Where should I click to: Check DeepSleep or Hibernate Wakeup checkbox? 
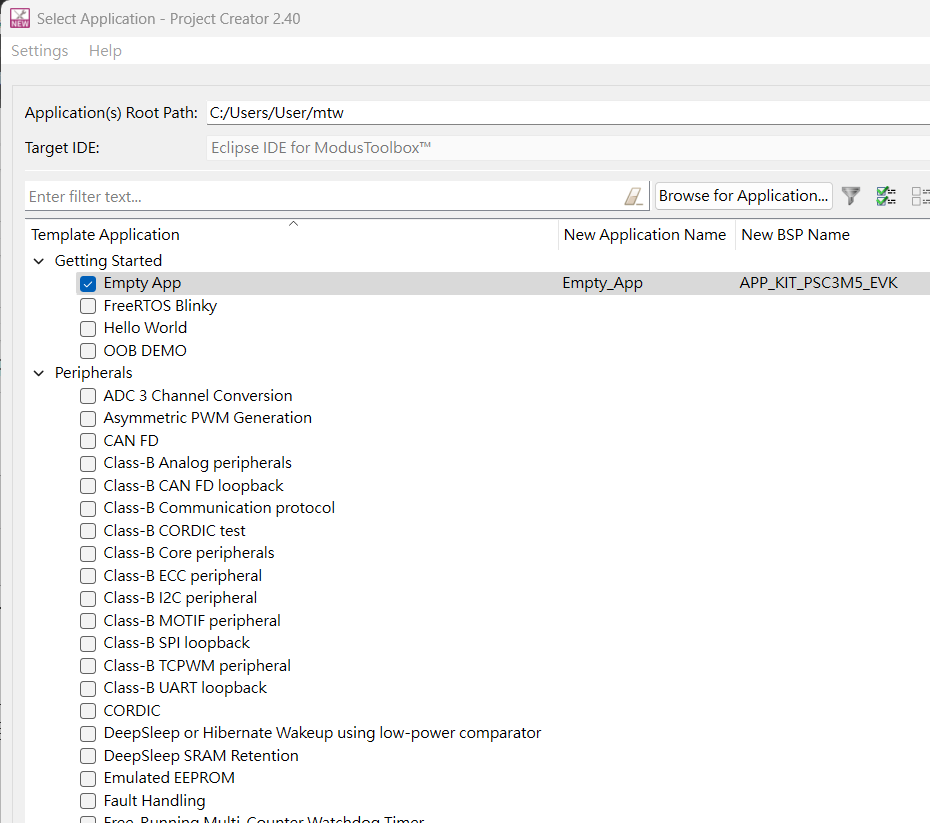[88, 734]
